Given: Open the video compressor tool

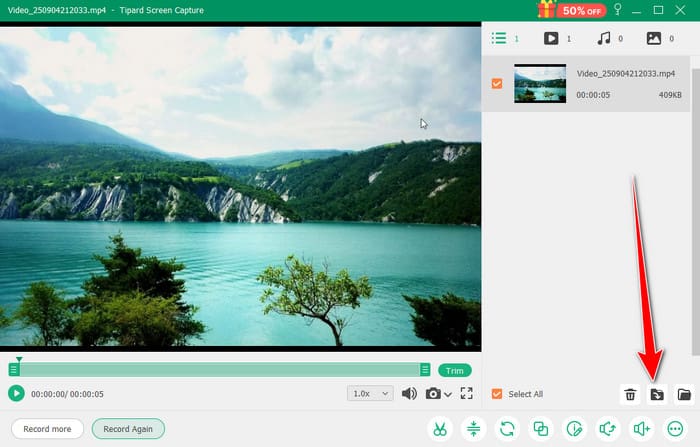Looking at the screenshot, I should pyautogui.click(x=473, y=429).
